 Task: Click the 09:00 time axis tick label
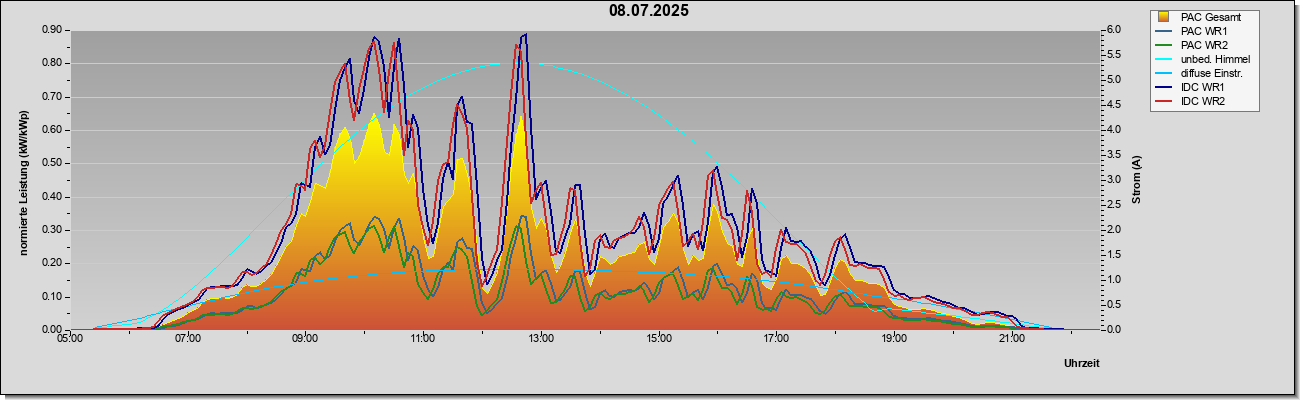coord(305,339)
